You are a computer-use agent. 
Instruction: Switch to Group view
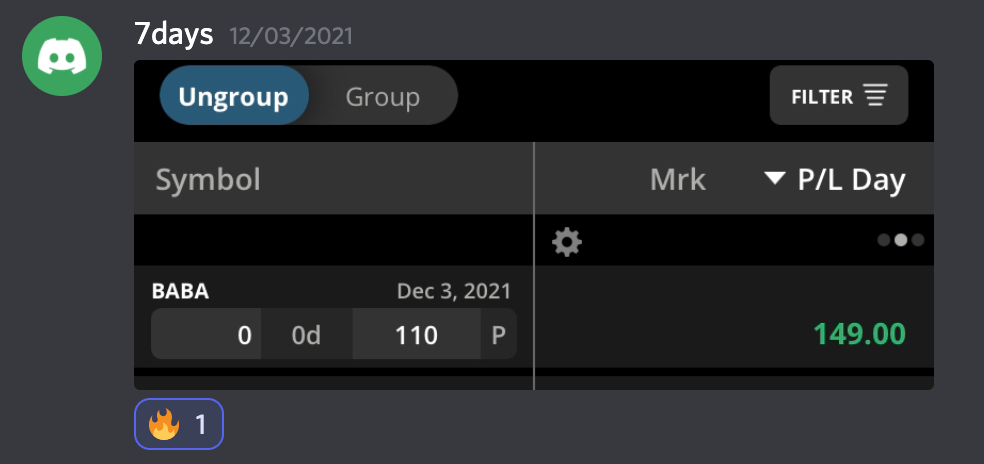click(382, 97)
